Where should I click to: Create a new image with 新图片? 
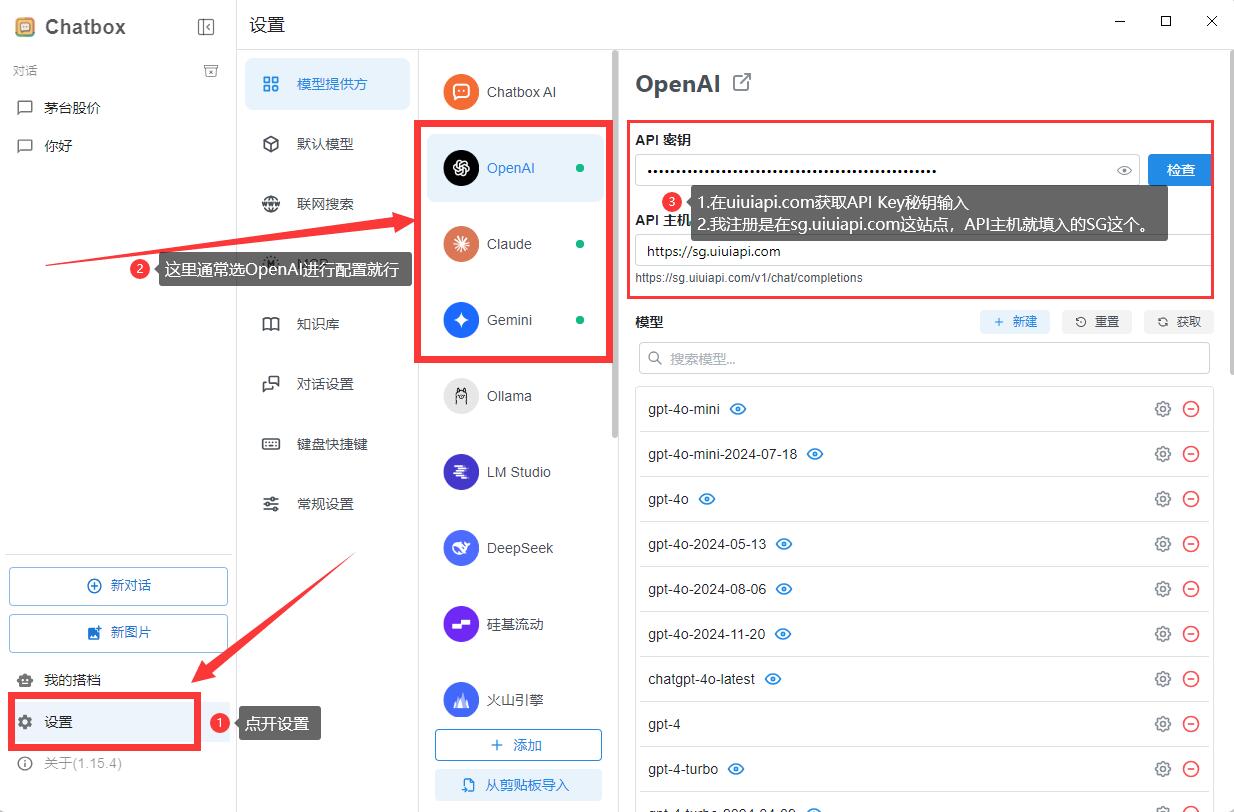(x=118, y=633)
